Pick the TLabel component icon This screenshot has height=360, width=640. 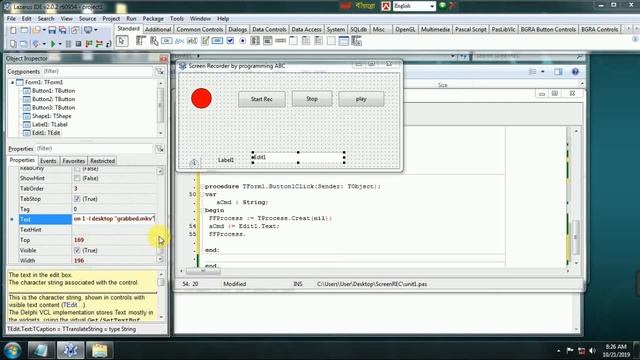pos(179,41)
